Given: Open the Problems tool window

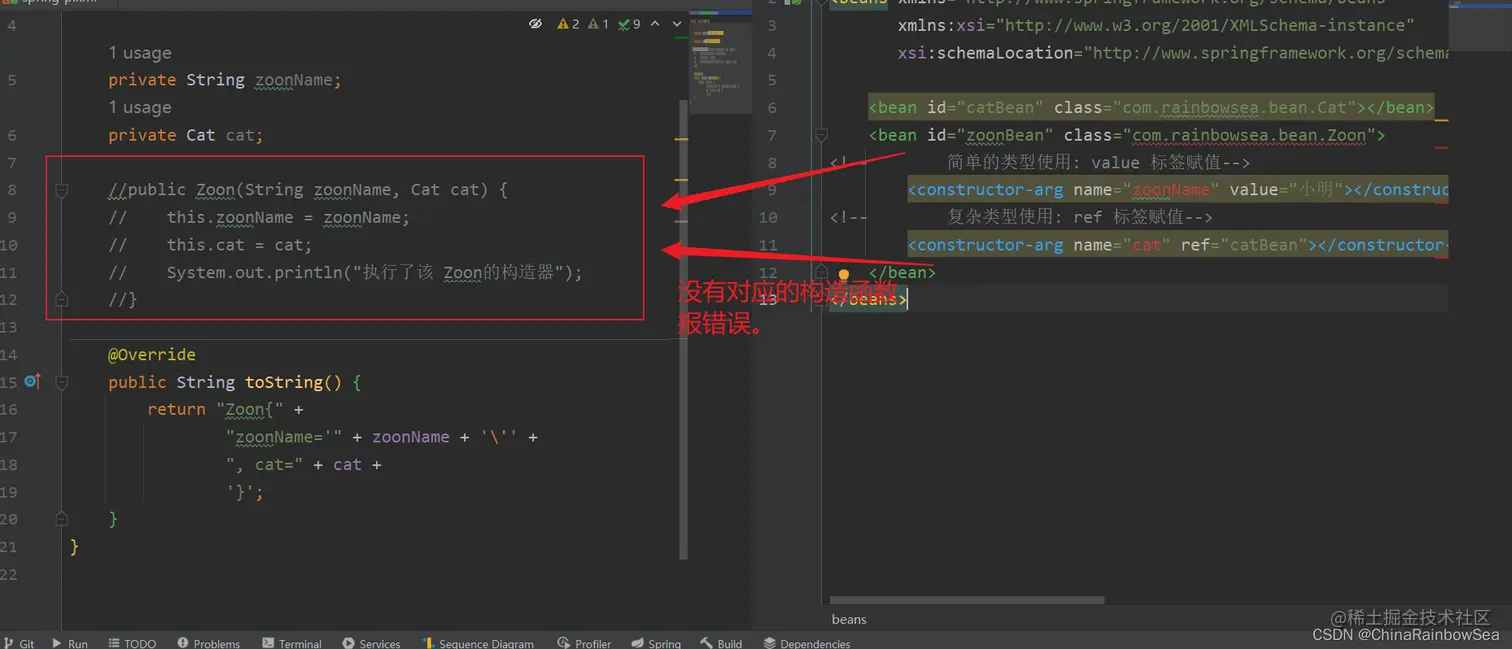Looking at the screenshot, I should (208, 643).
